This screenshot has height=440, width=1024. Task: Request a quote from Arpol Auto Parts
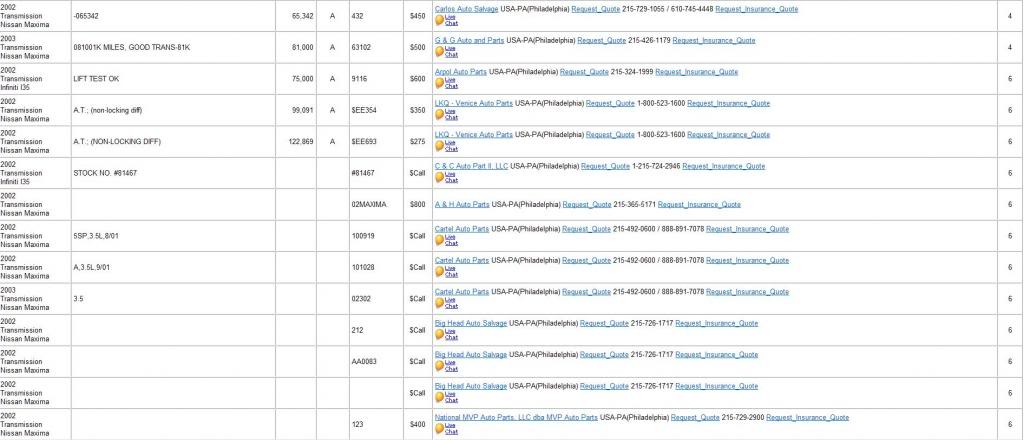584,72
